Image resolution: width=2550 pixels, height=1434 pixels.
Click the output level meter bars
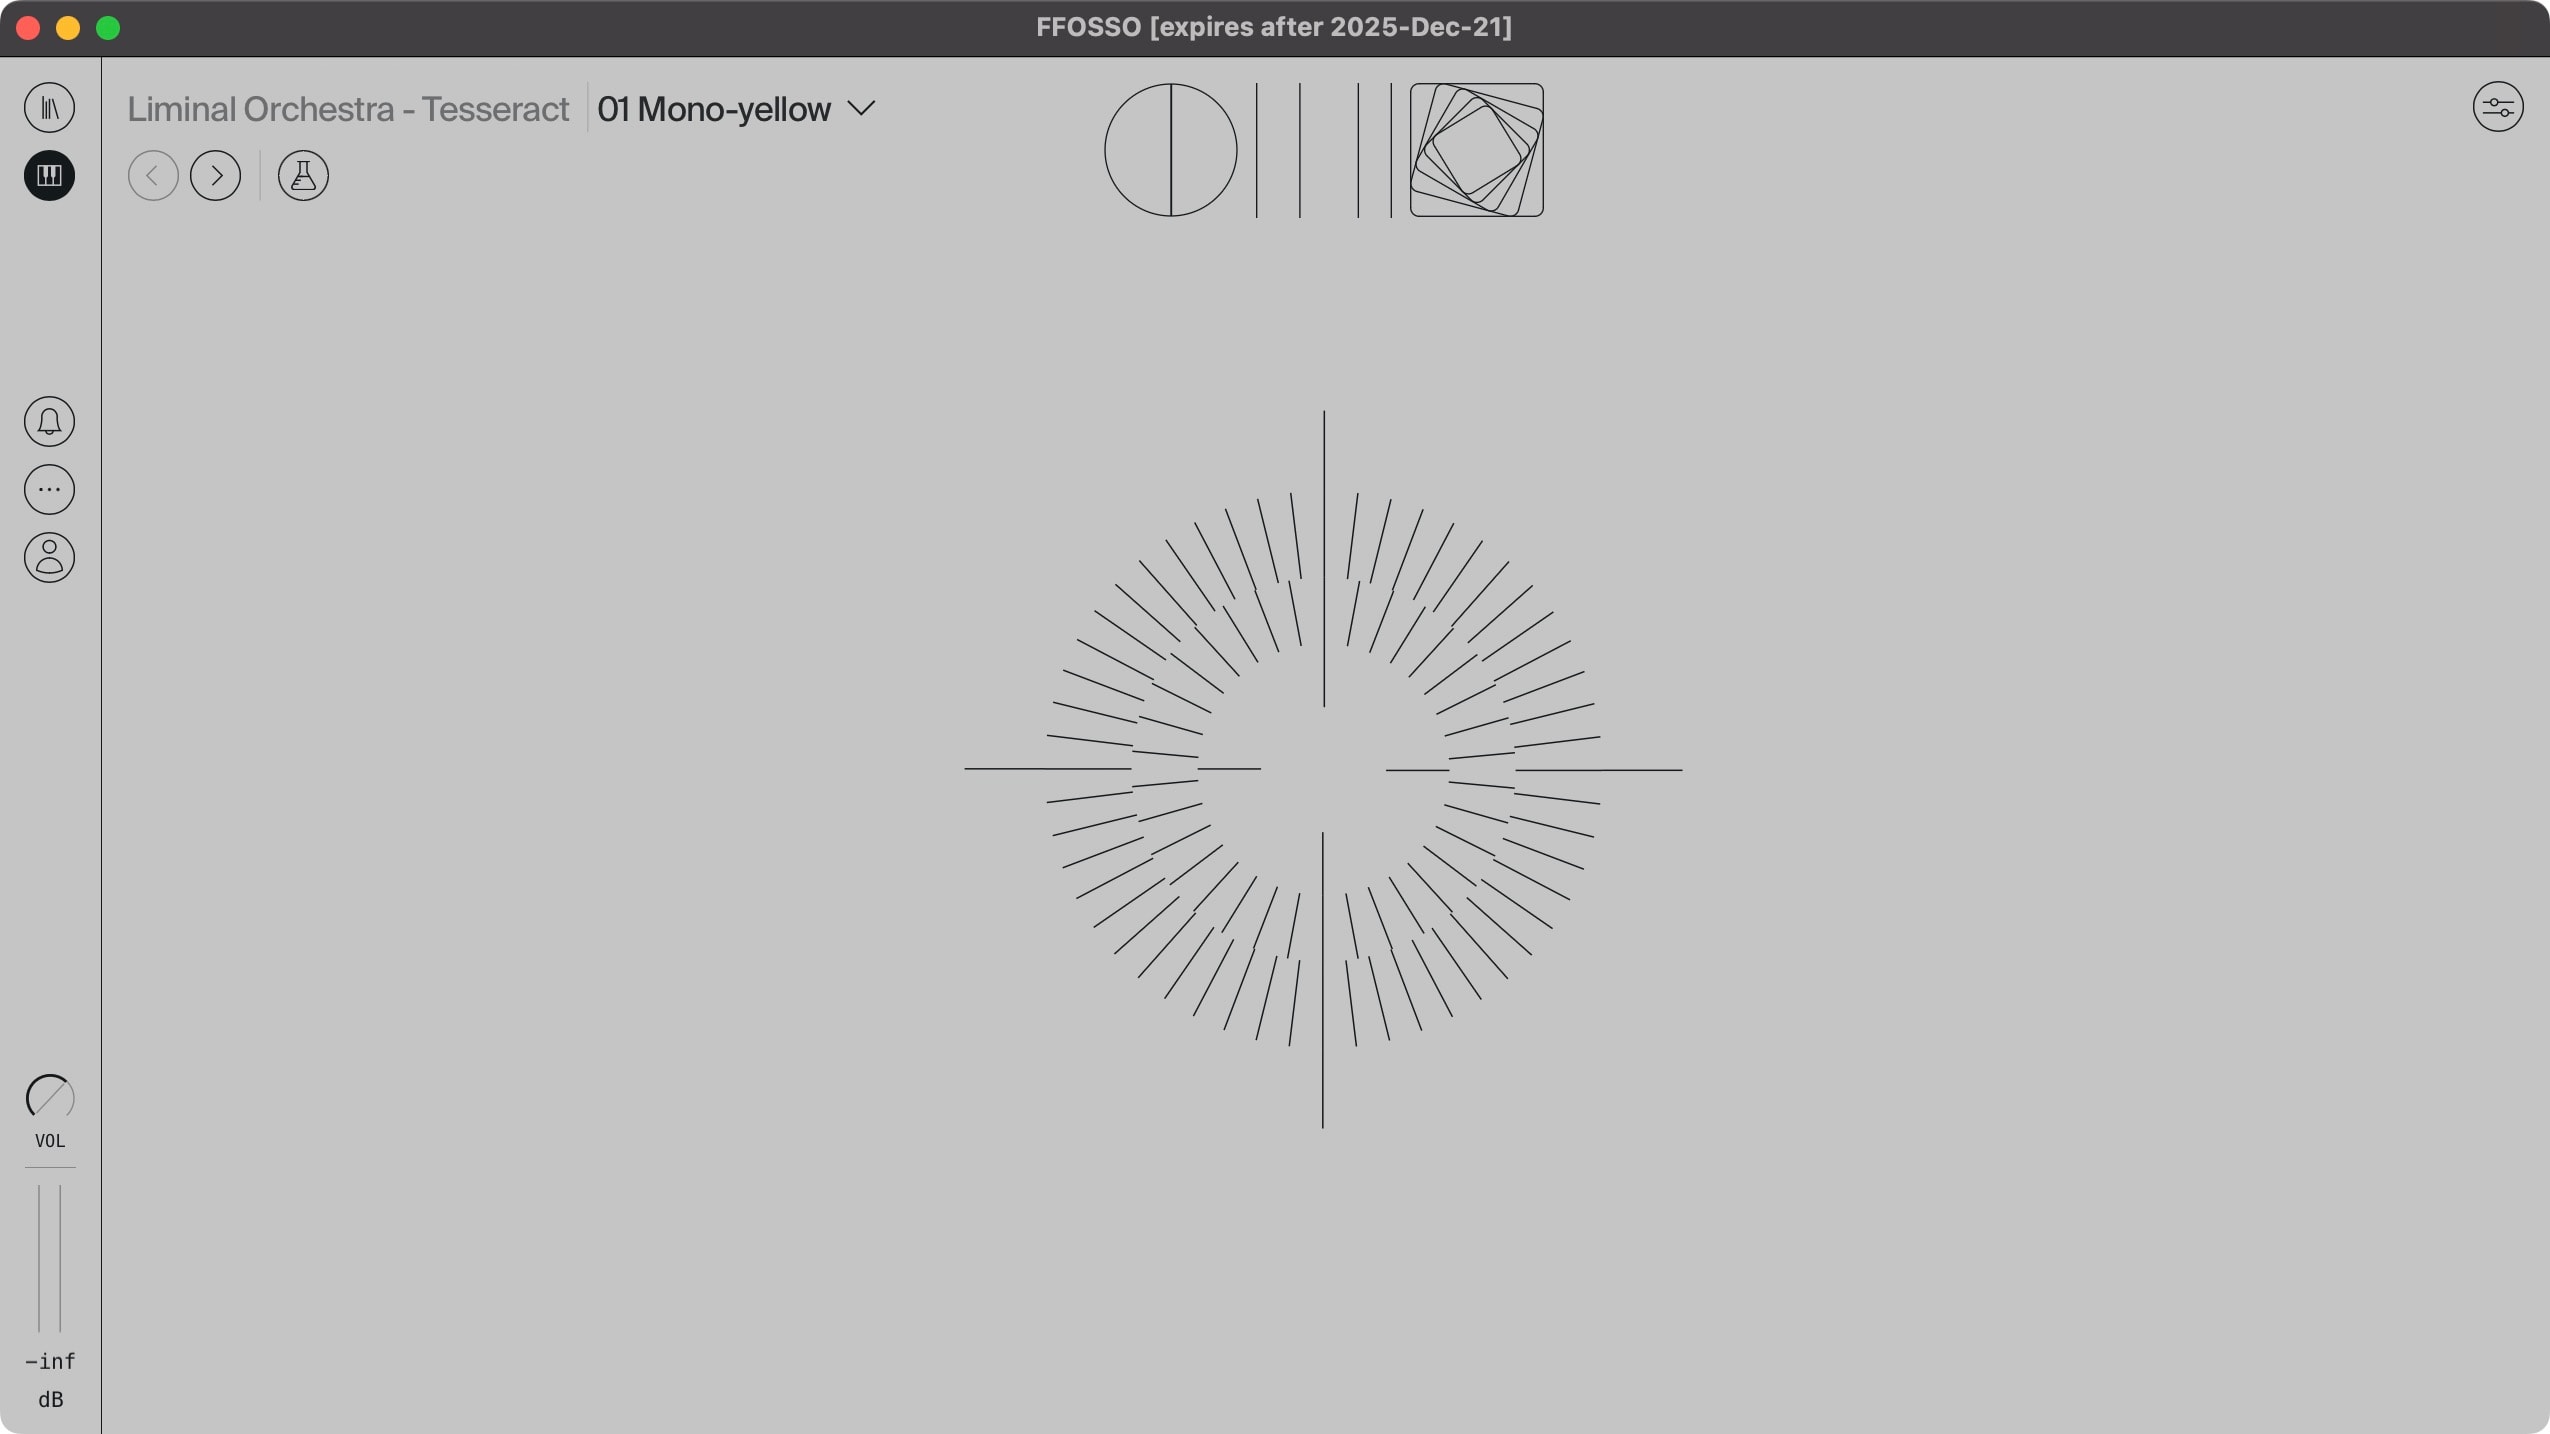click(50, 1258)
